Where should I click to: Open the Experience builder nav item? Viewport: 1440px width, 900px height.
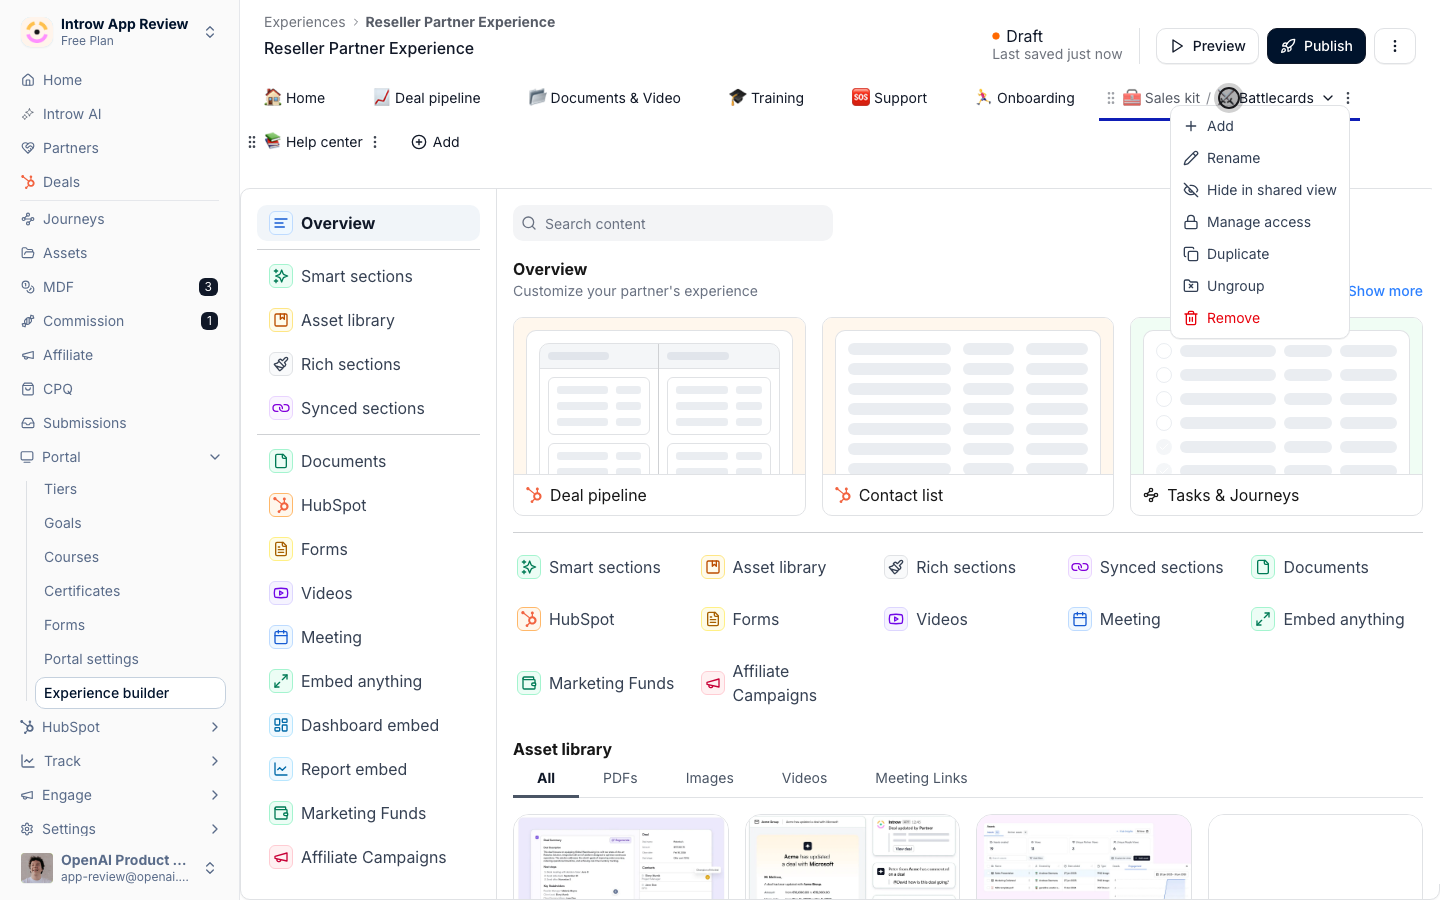coord(130,693)
